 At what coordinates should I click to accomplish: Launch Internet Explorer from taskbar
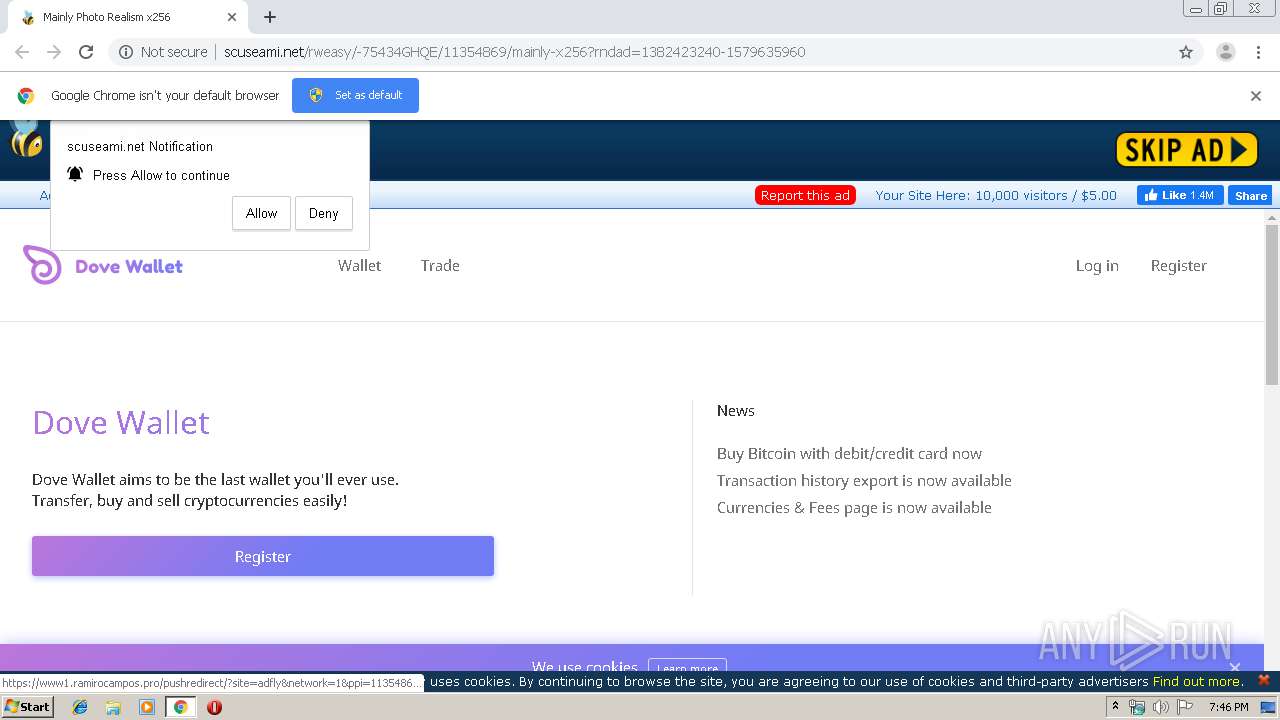pyautogui.click(x=80, y=707)
